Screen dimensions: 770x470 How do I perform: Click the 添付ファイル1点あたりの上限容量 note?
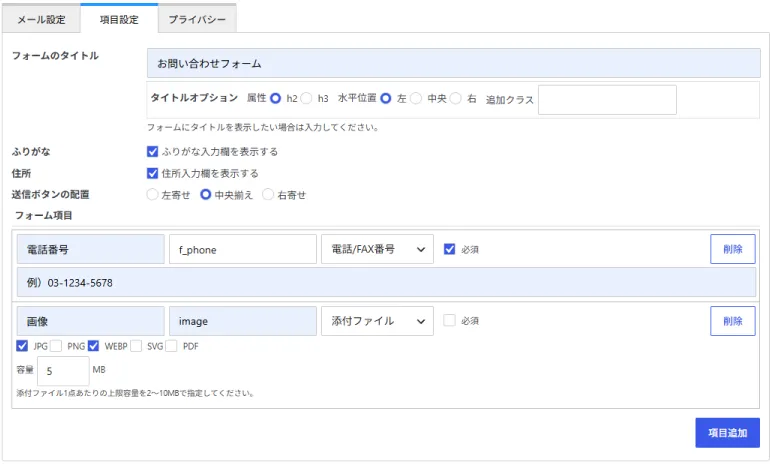point(135,393)
